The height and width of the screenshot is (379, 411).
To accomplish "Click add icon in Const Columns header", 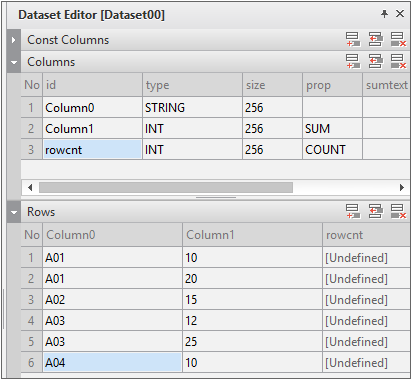I will [x=353, y=40].
